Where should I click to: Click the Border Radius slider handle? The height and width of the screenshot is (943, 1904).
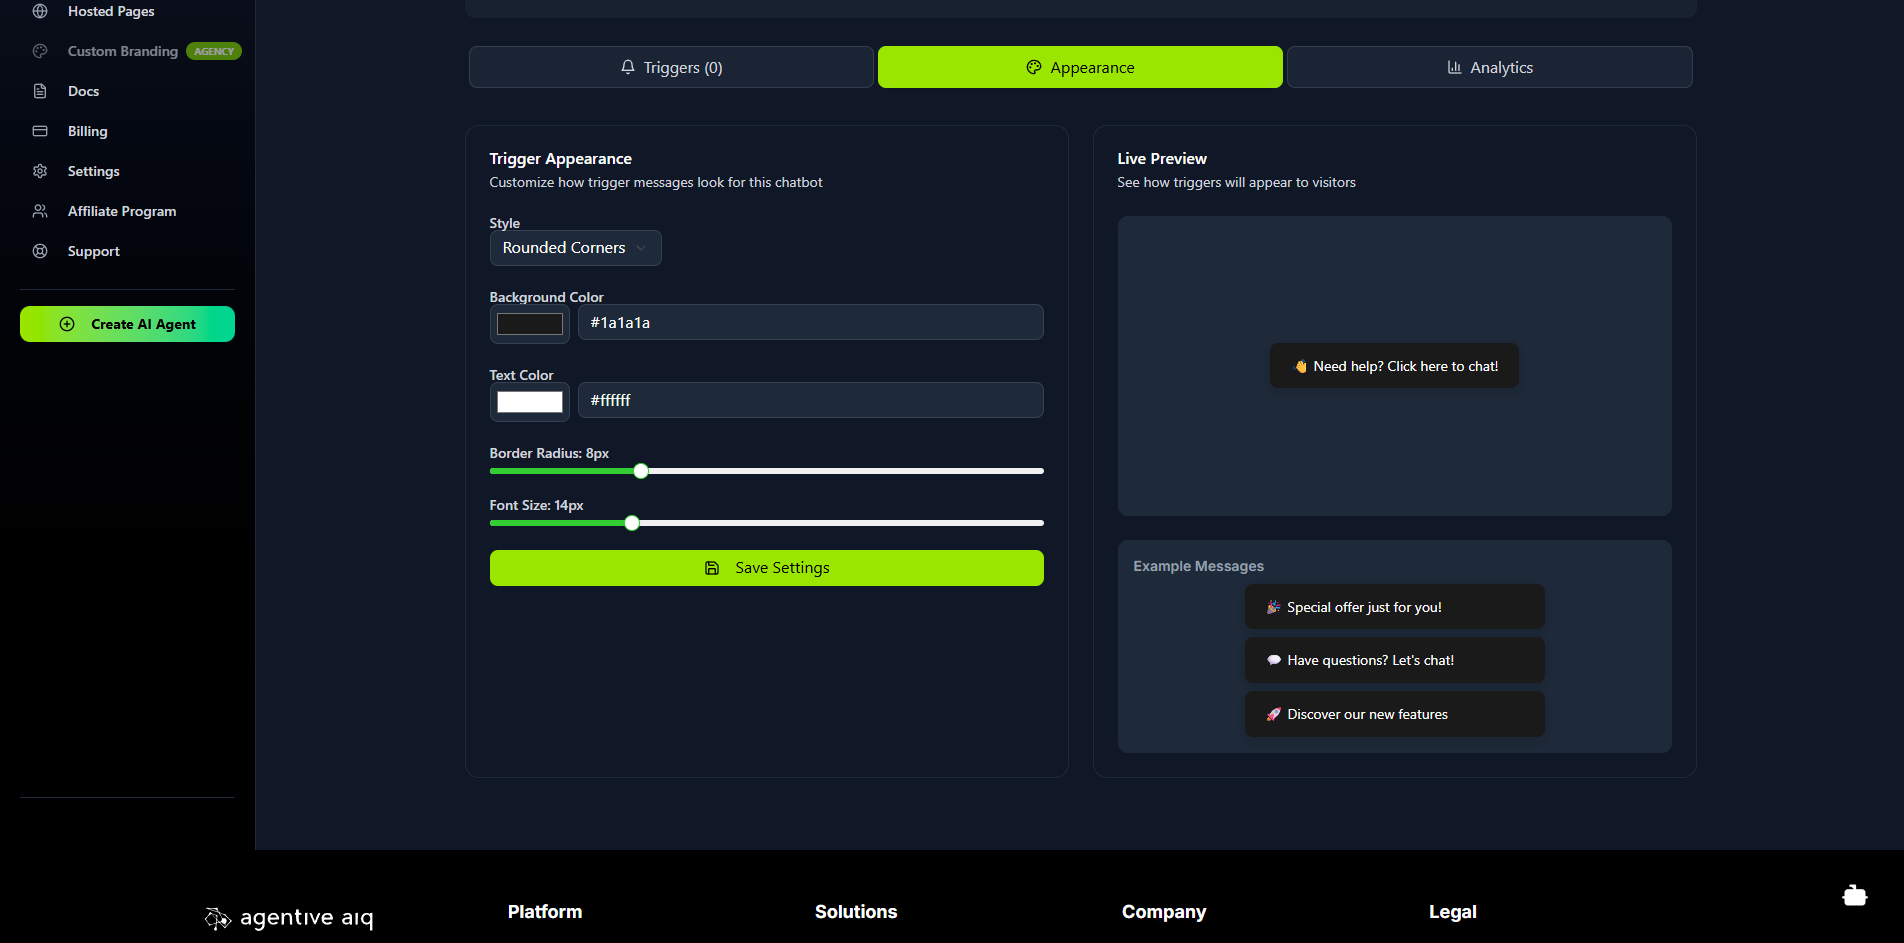coord(641,471)
